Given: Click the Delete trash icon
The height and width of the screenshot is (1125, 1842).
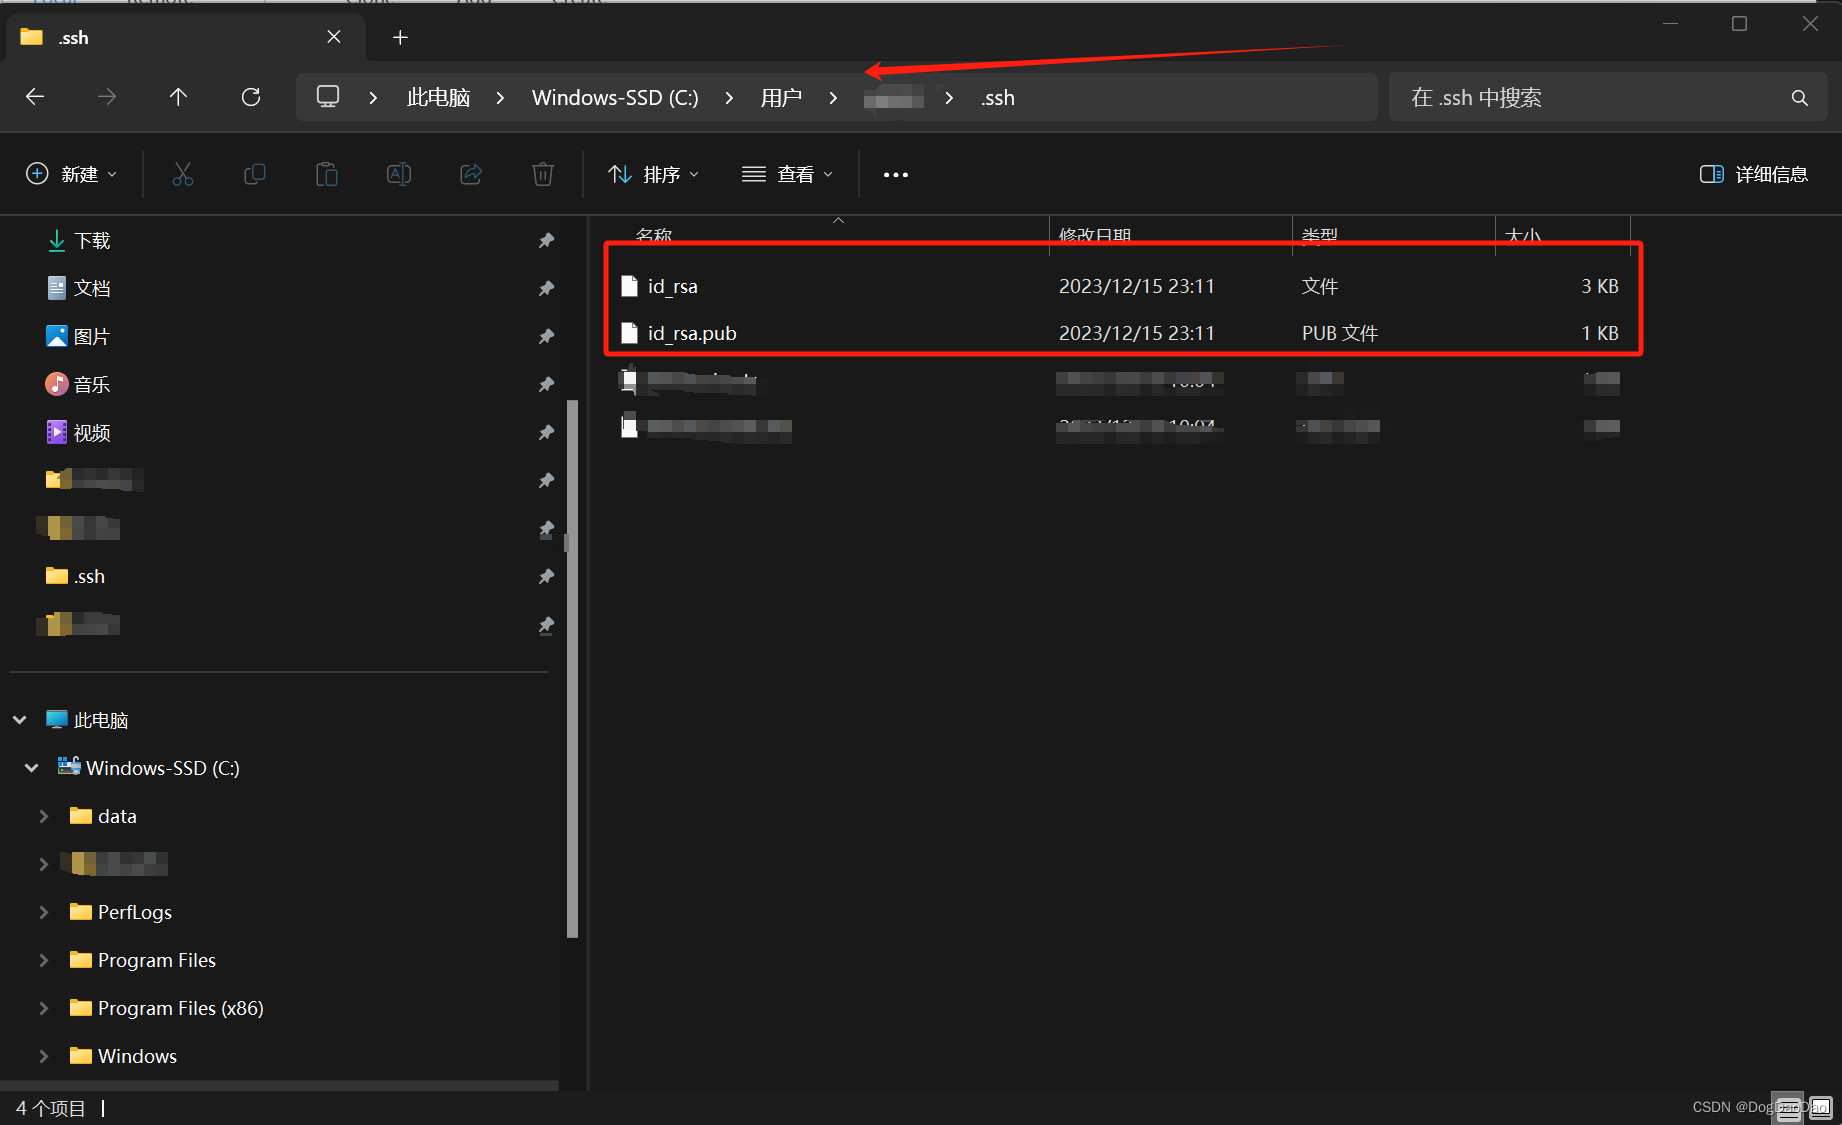Looking at the screenshot, I should (542, 173).
